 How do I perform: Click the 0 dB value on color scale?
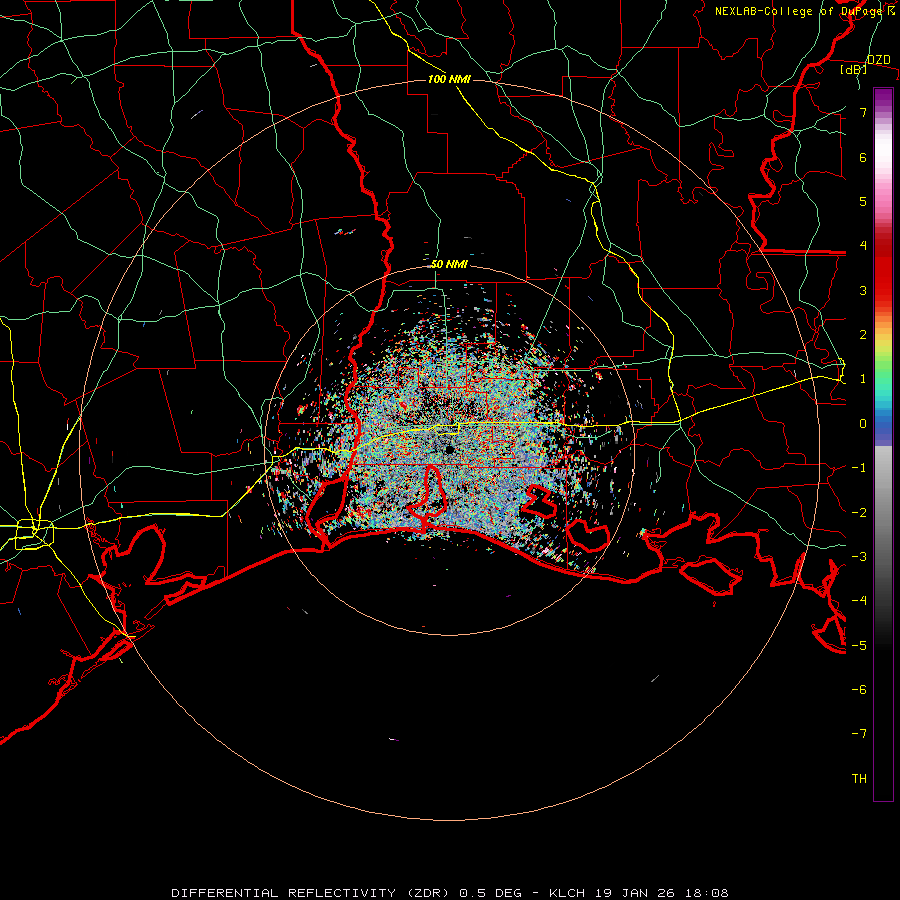(x=863, y=424)
